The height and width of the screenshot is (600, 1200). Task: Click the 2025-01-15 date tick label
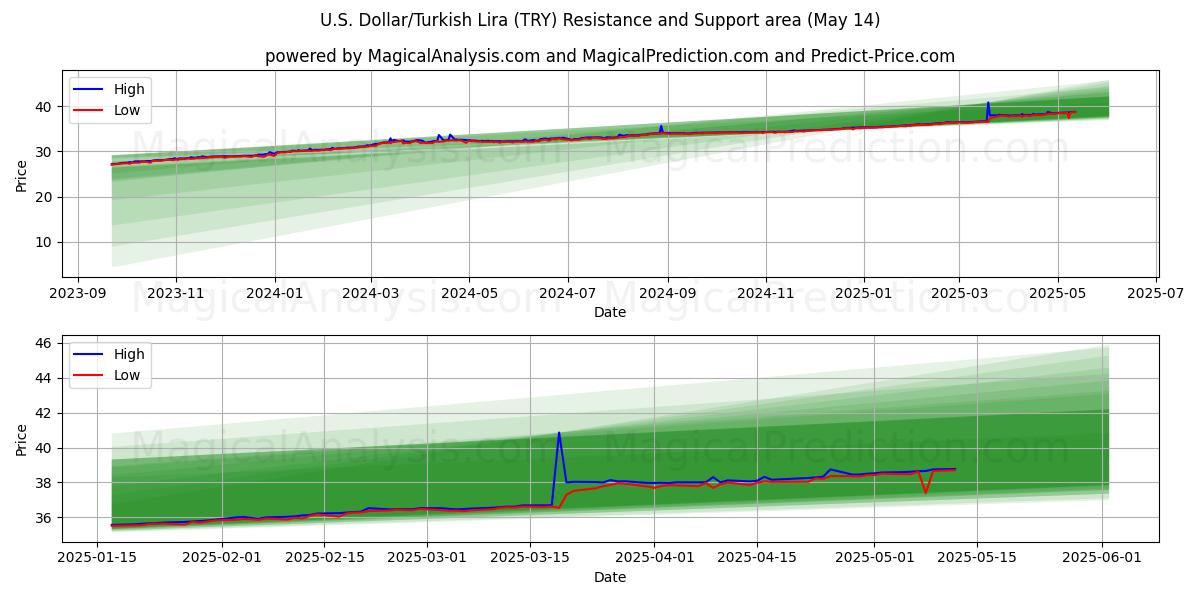tap(97, 558)
